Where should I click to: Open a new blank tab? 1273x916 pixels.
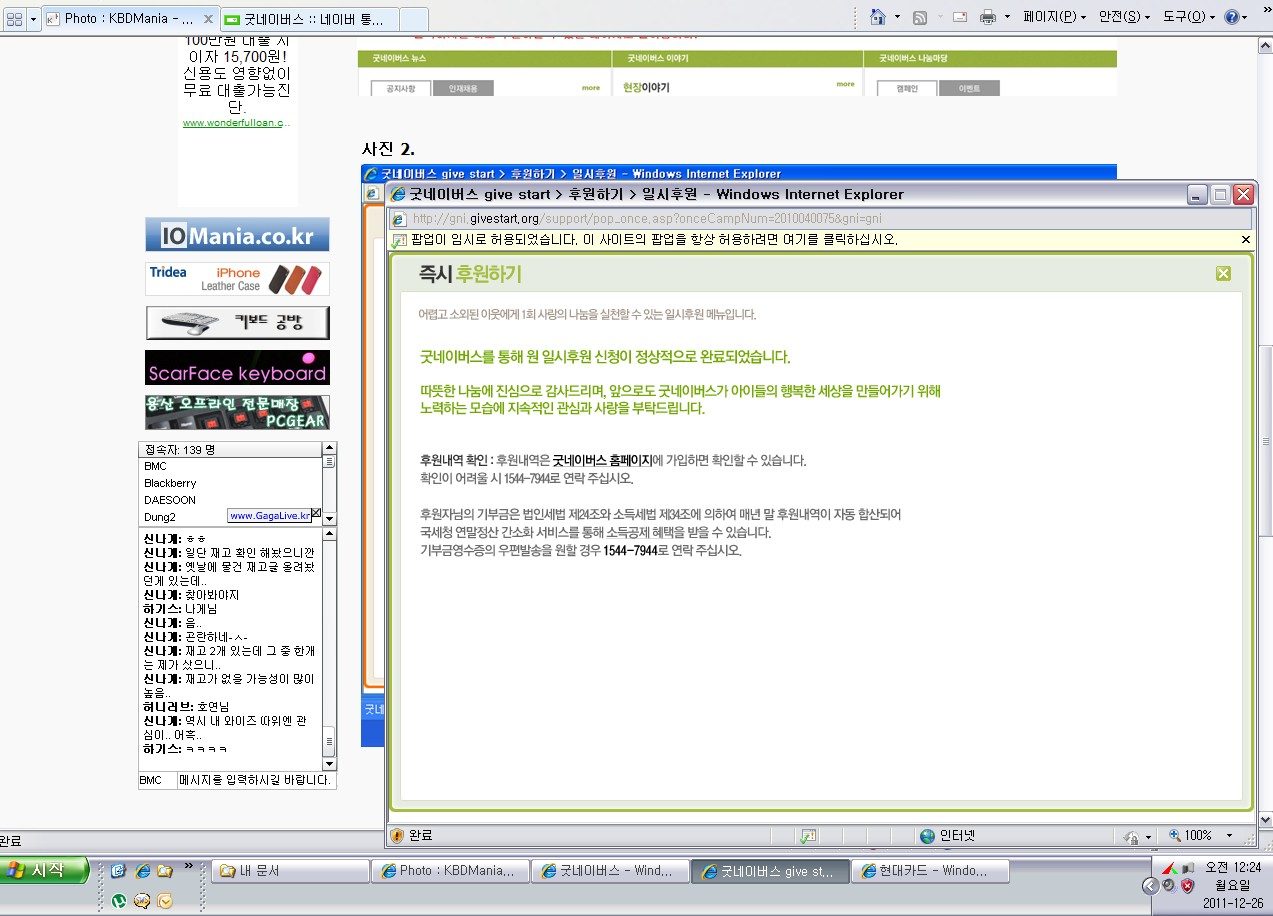(414, 19)
